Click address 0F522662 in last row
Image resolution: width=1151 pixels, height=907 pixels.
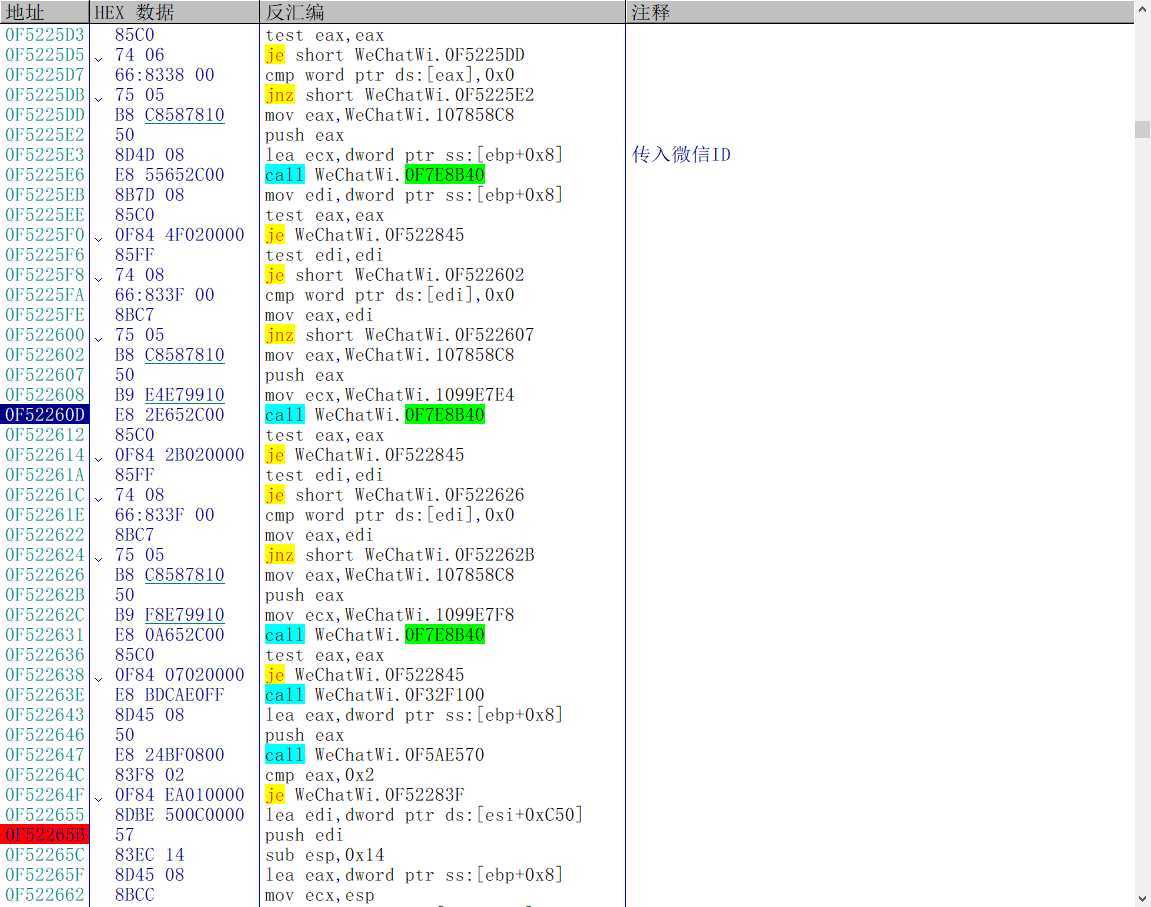(x=45, y=895)
